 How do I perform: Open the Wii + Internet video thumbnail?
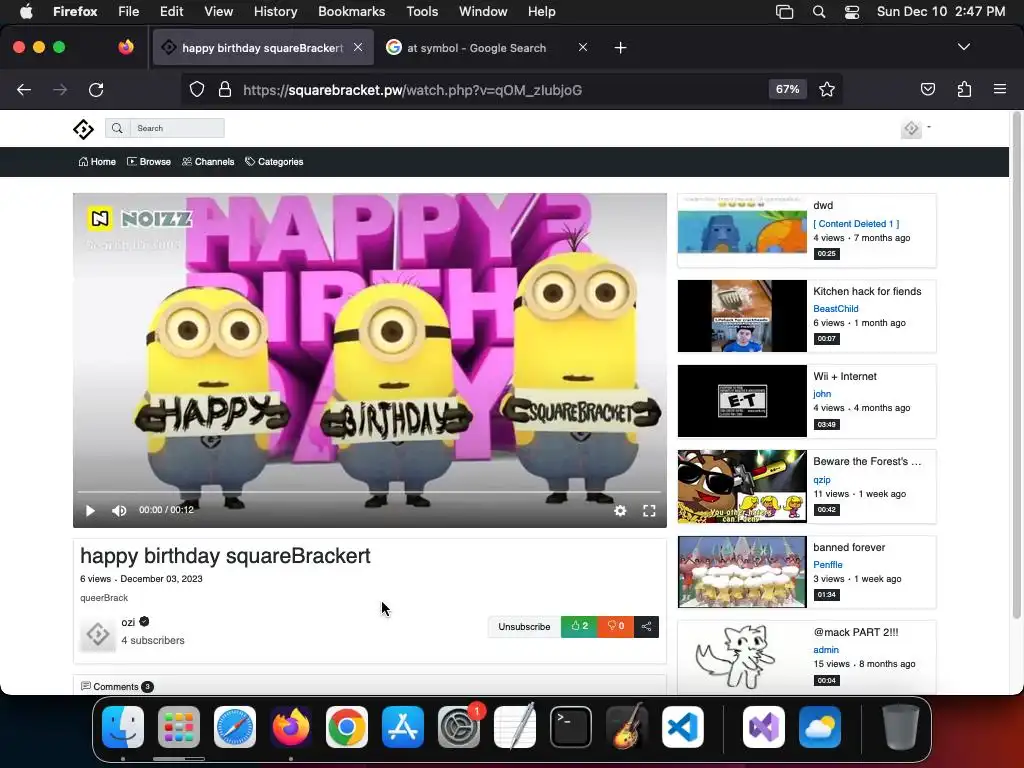(742, 401)
